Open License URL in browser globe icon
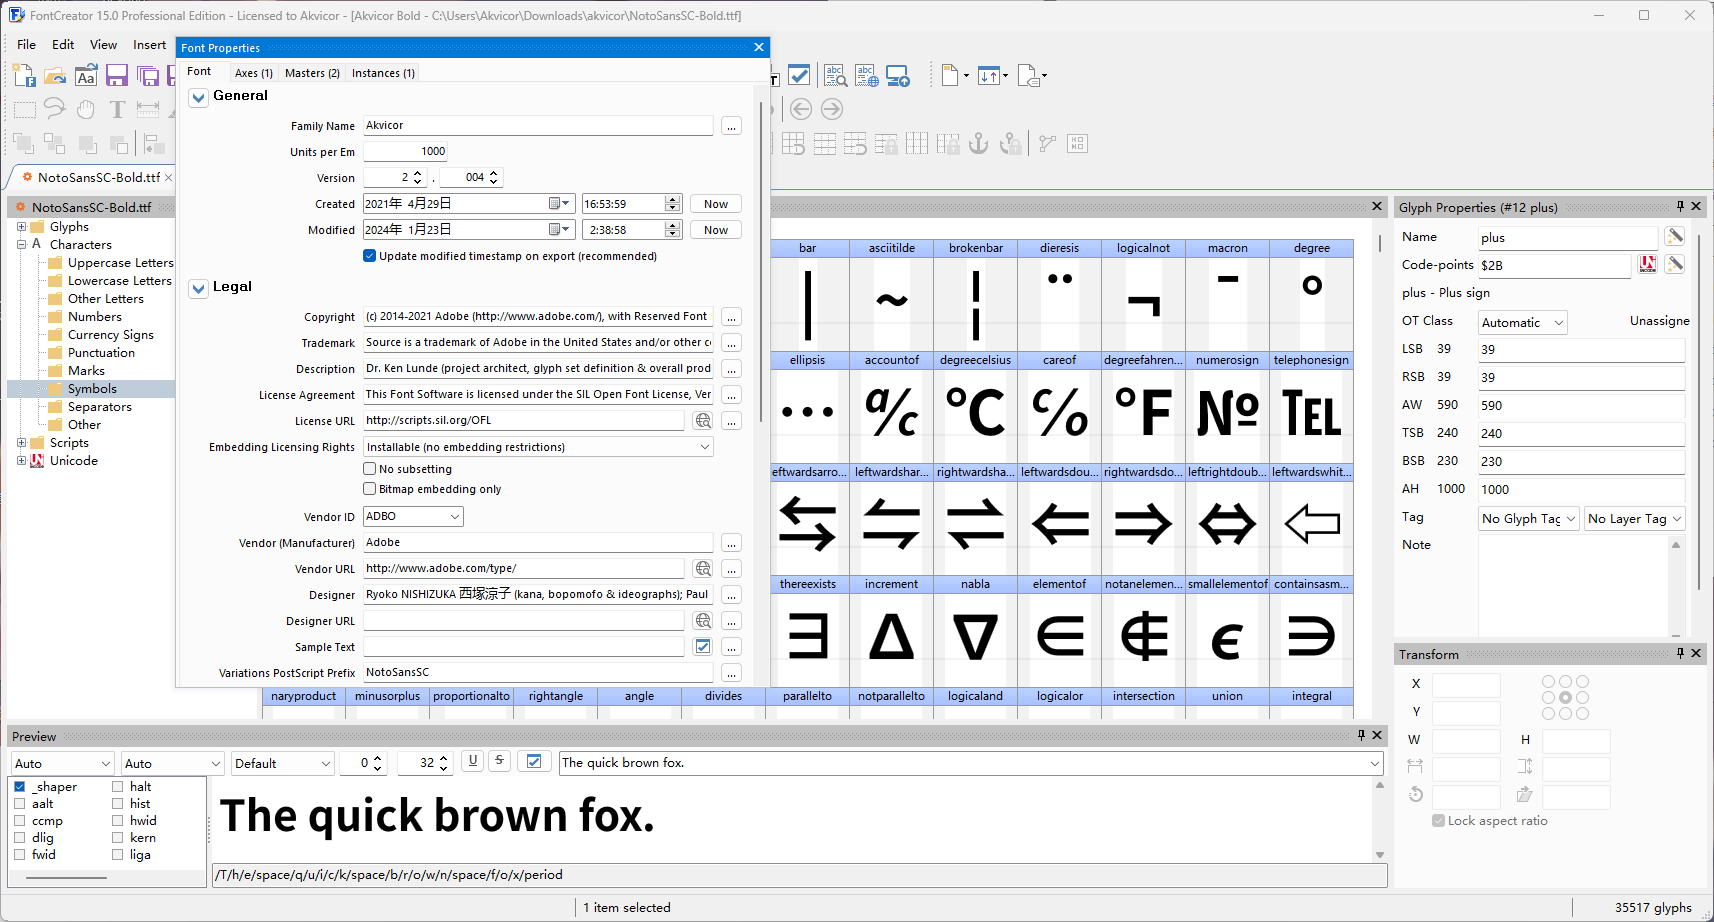This screenshot has width=1714, height=922. [x=703, y=421]
